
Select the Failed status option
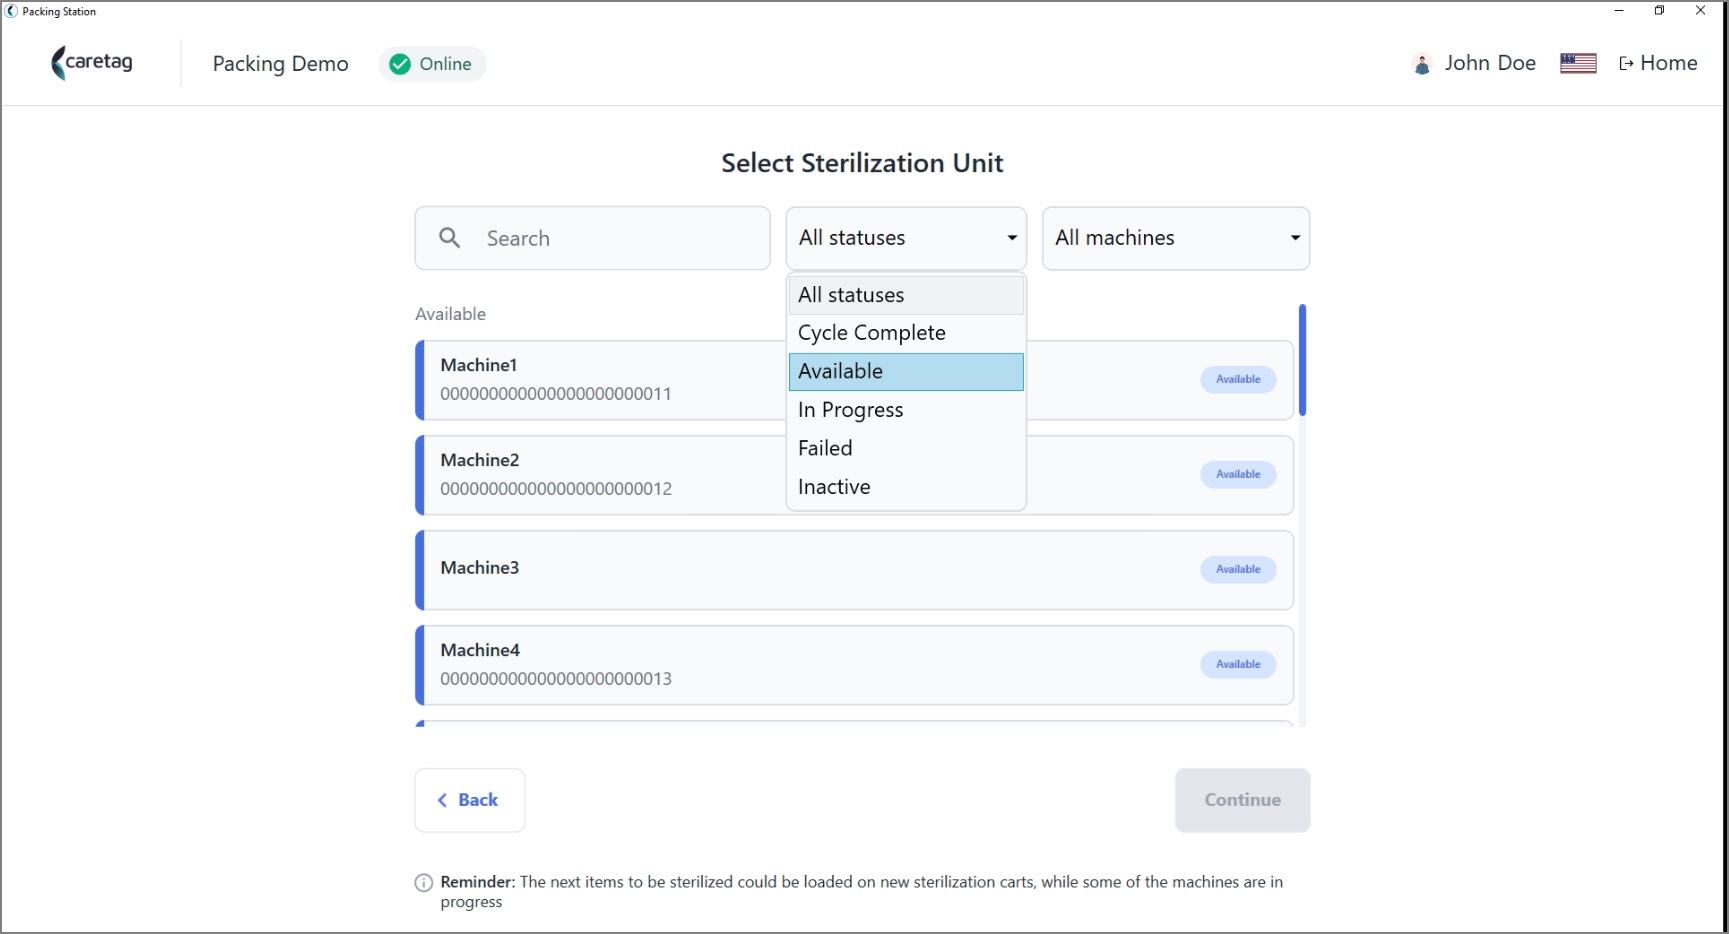click(906, 448)
